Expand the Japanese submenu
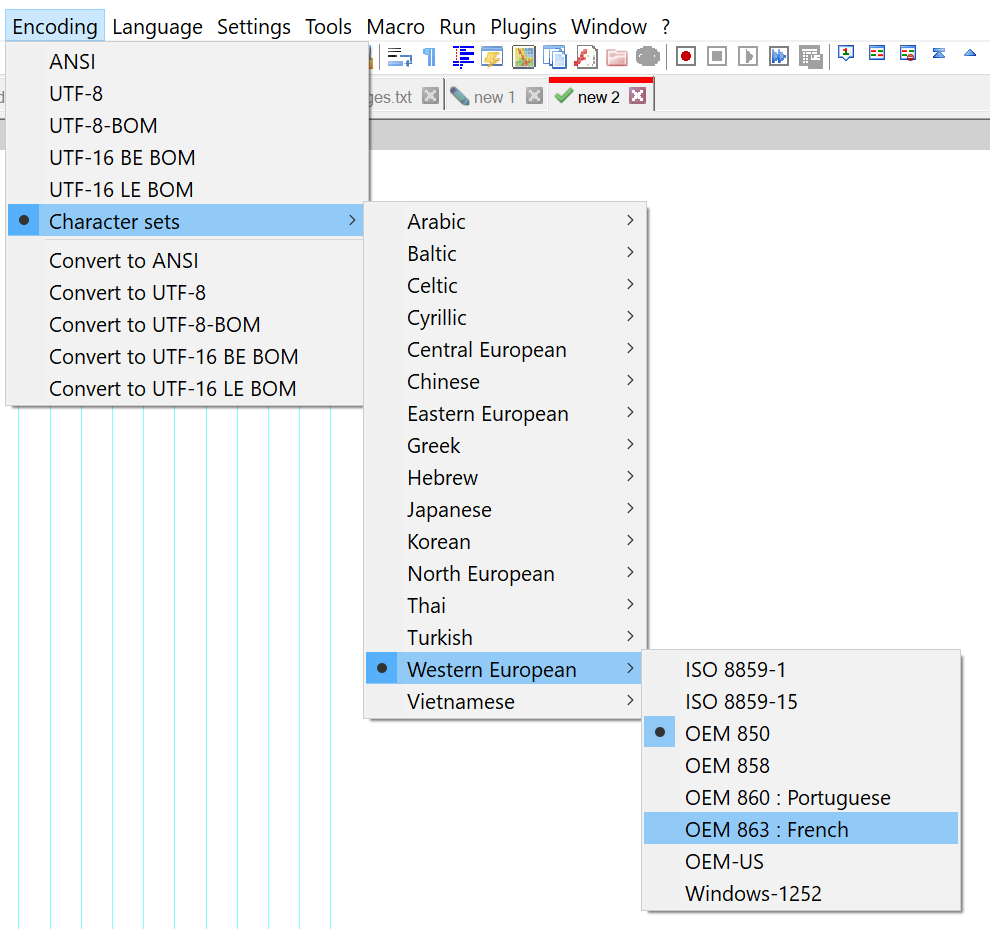The width and height of the screenshot is (990, 929). pos(505,510)
